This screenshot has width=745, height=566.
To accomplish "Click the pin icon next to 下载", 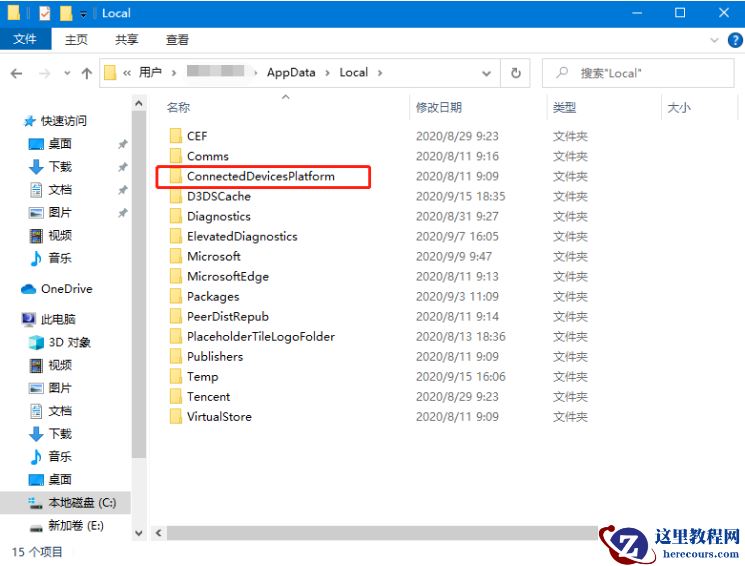I will click(123, 167).
